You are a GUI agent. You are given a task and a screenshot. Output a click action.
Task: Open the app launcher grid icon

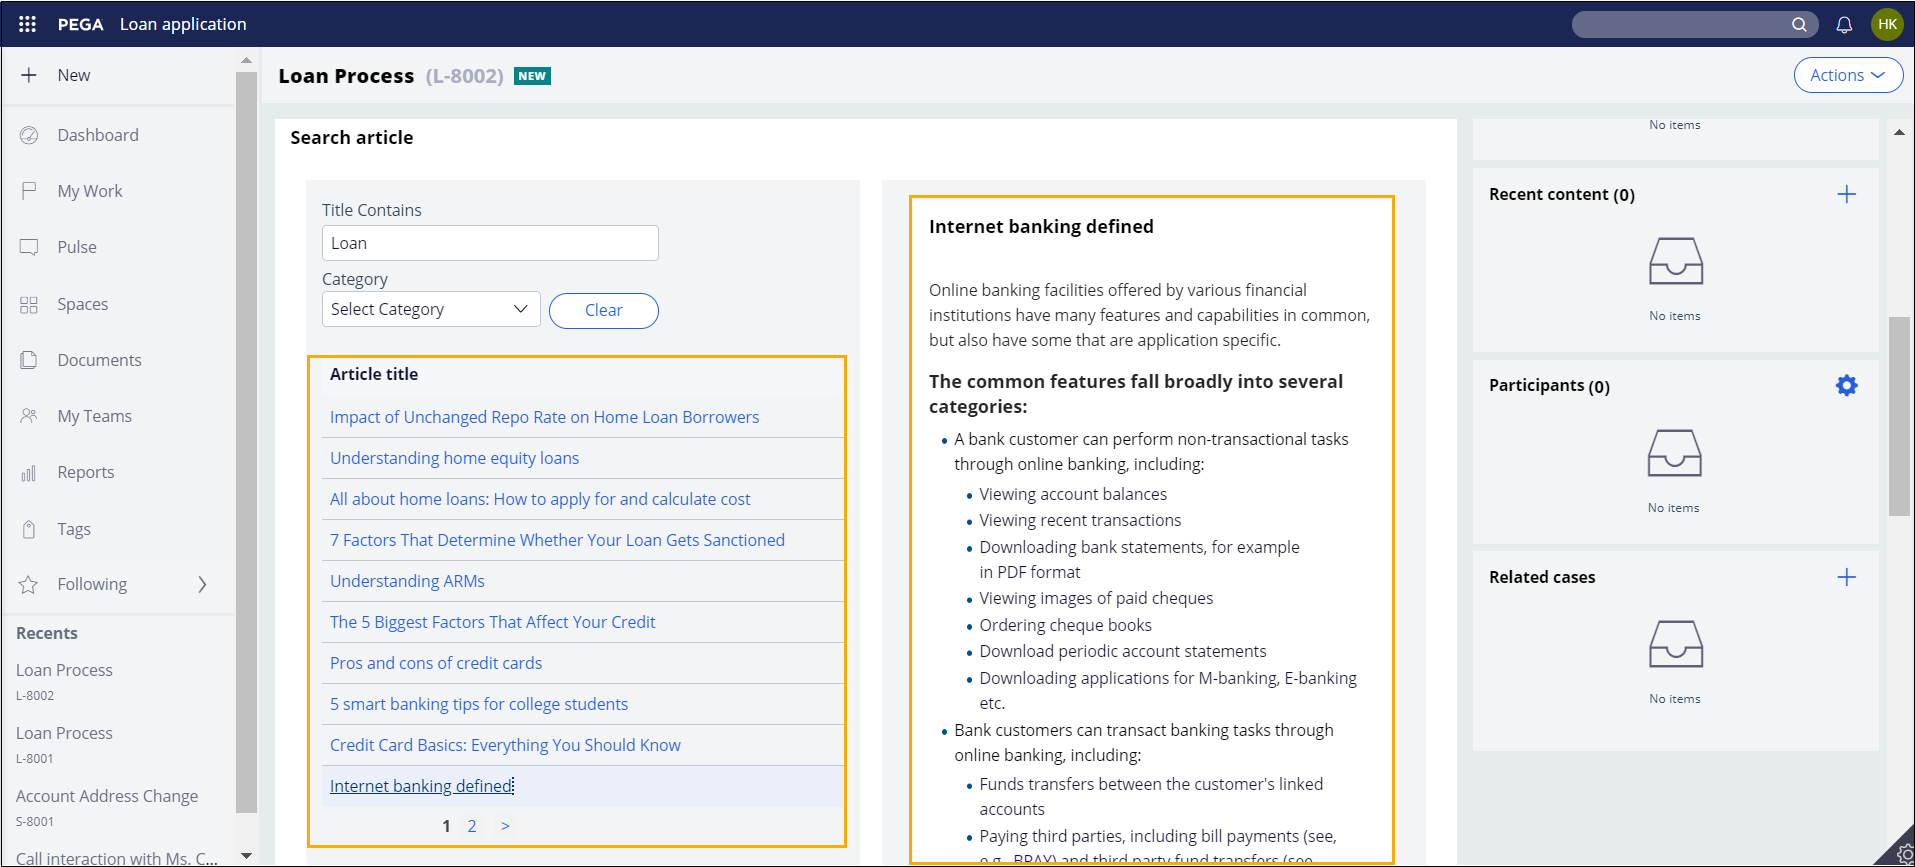tap(27, 24)
